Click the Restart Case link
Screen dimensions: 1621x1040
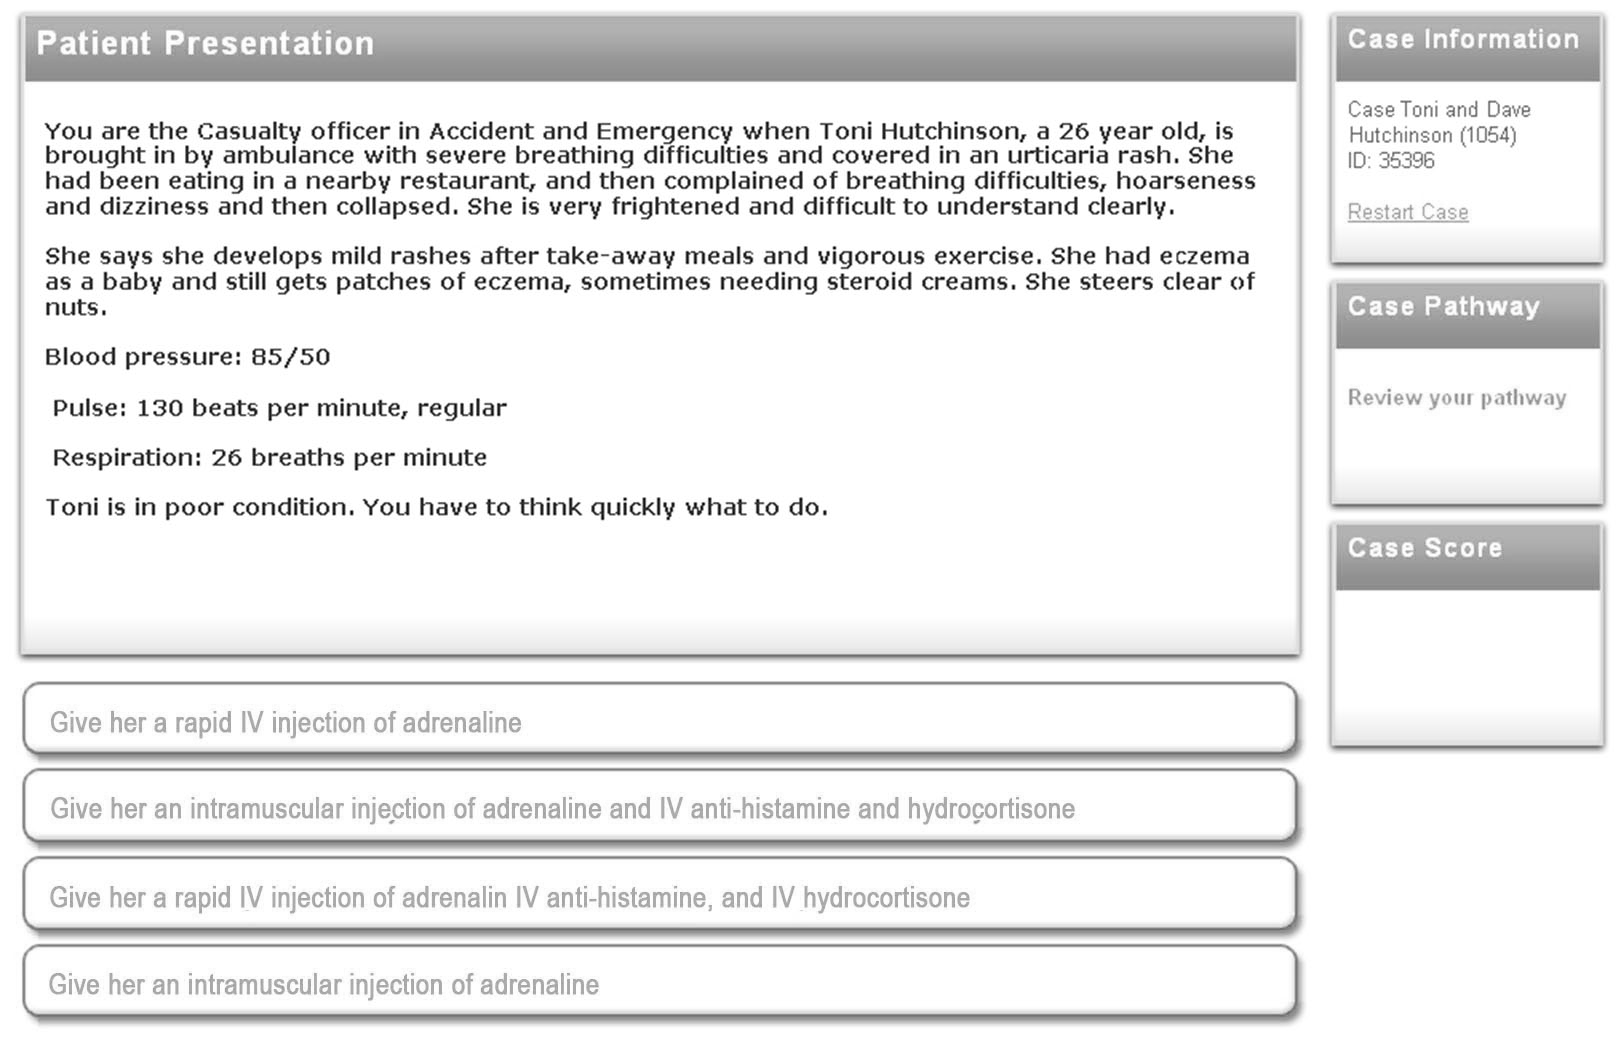[x=1407, y=212]
